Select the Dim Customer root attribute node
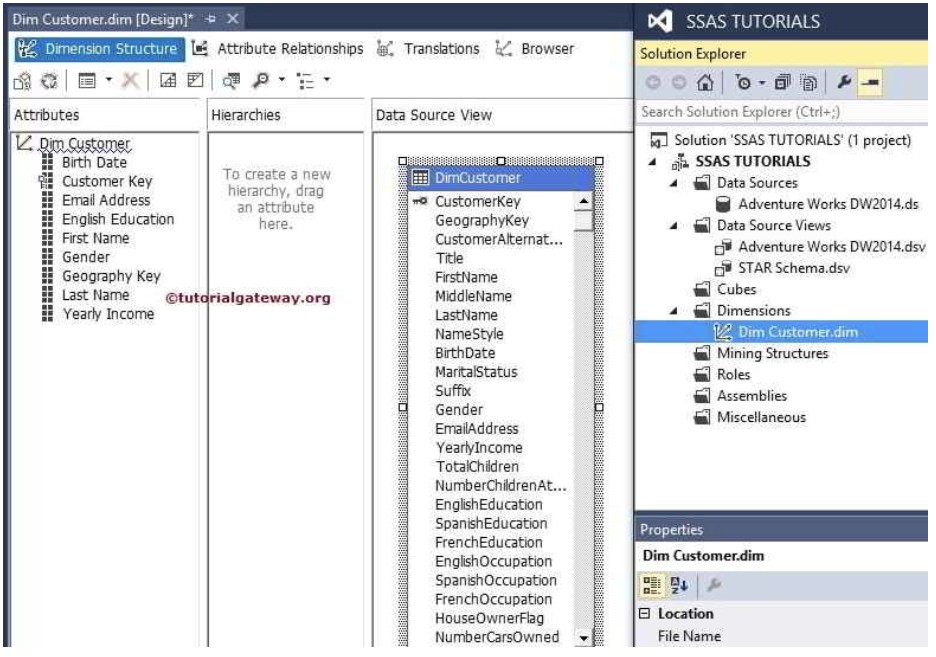This screenshot has width=936, height=657. coord(84,144)
